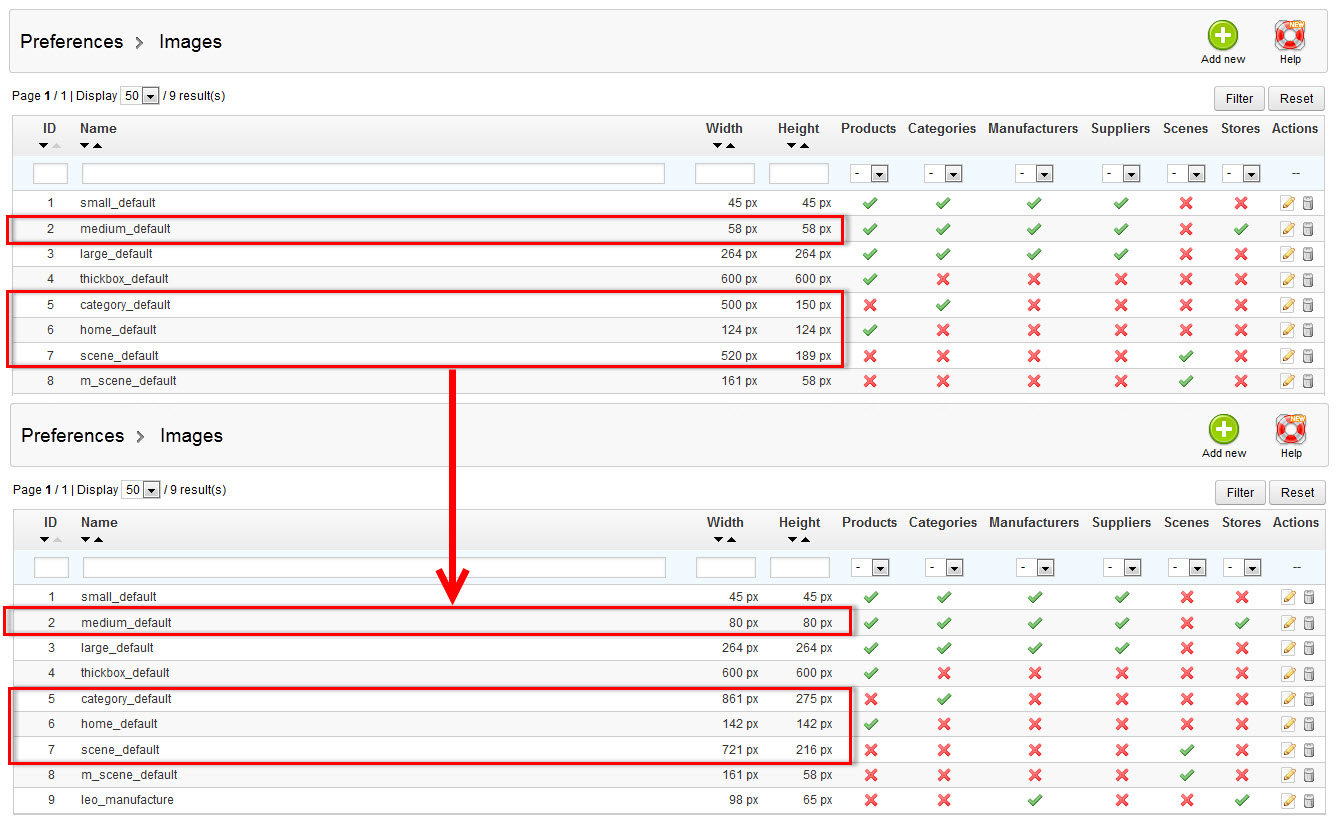Sort Name descending arrow in upper table
The image size is (1337, 823).
click(85, 146)
